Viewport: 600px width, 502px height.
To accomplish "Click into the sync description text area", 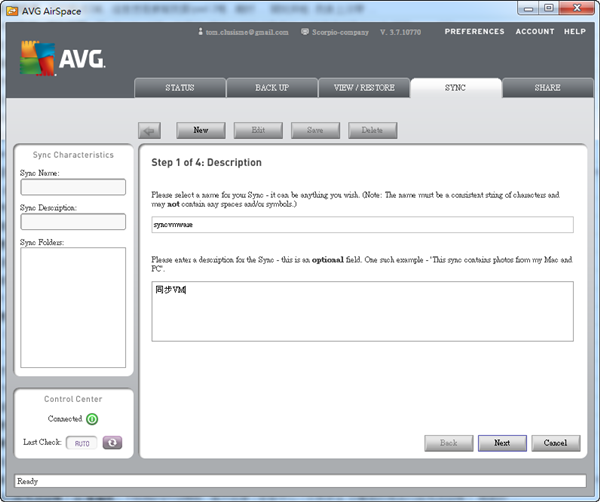I will click(x=362, y=311).
